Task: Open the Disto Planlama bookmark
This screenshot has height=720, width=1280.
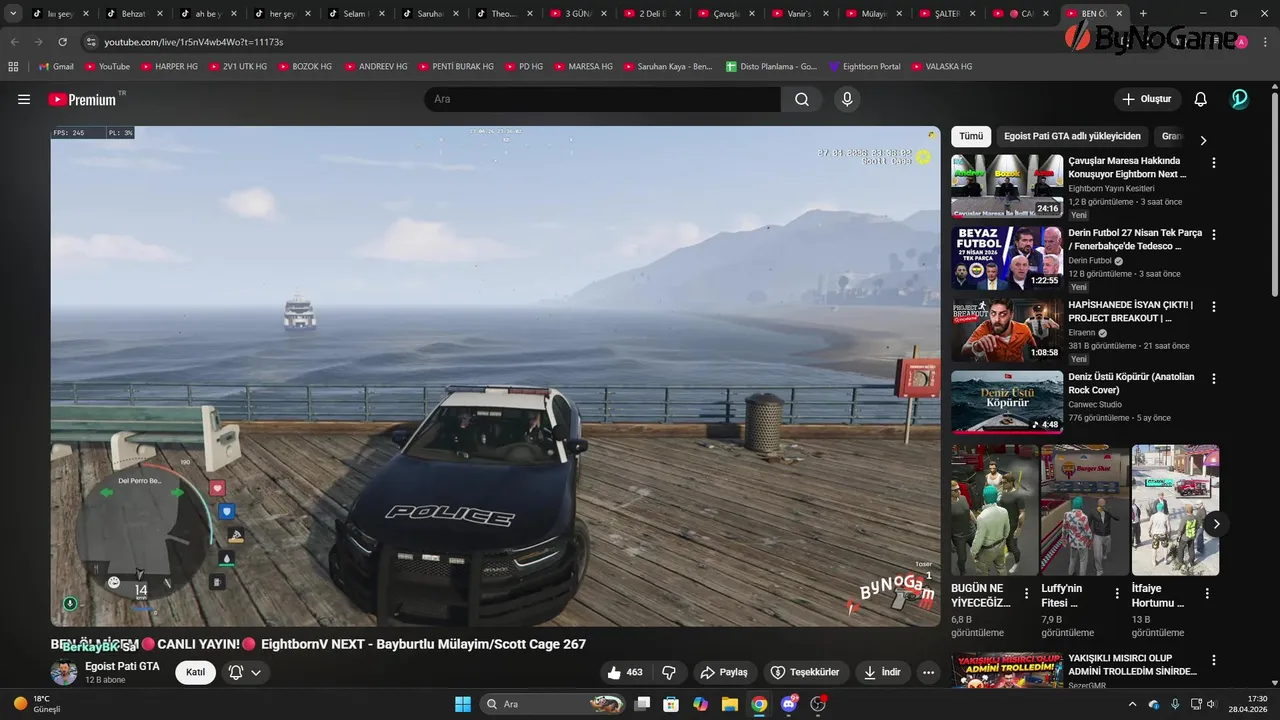Action: [771, 66]
